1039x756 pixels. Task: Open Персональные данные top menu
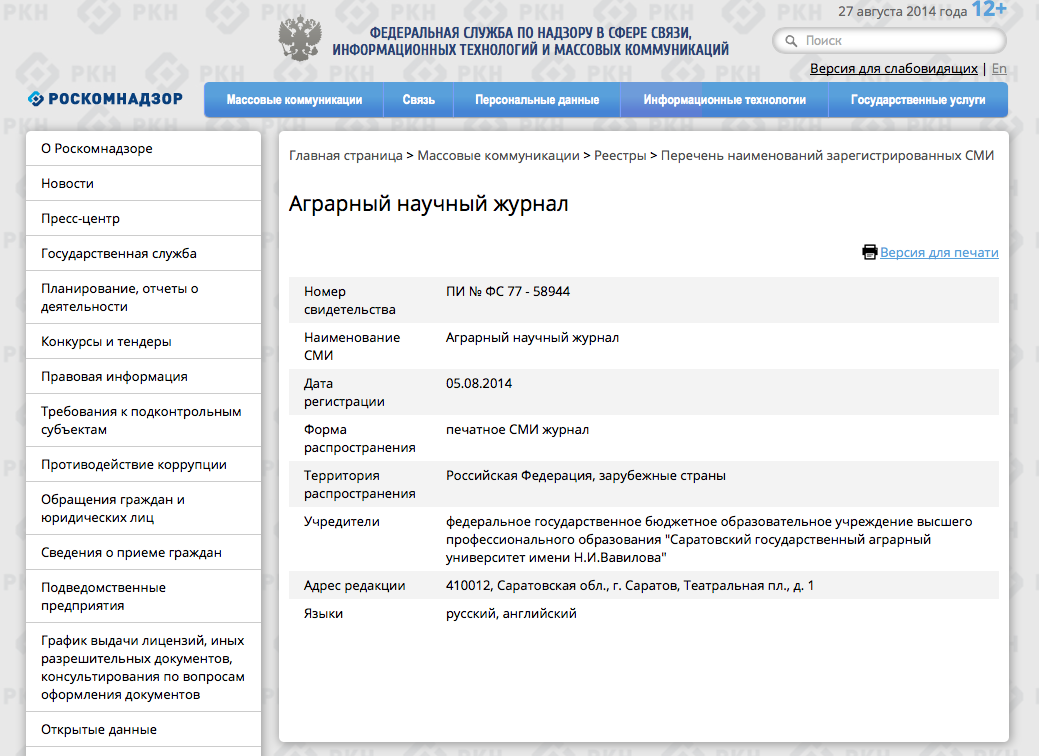(x=537, y=100)
